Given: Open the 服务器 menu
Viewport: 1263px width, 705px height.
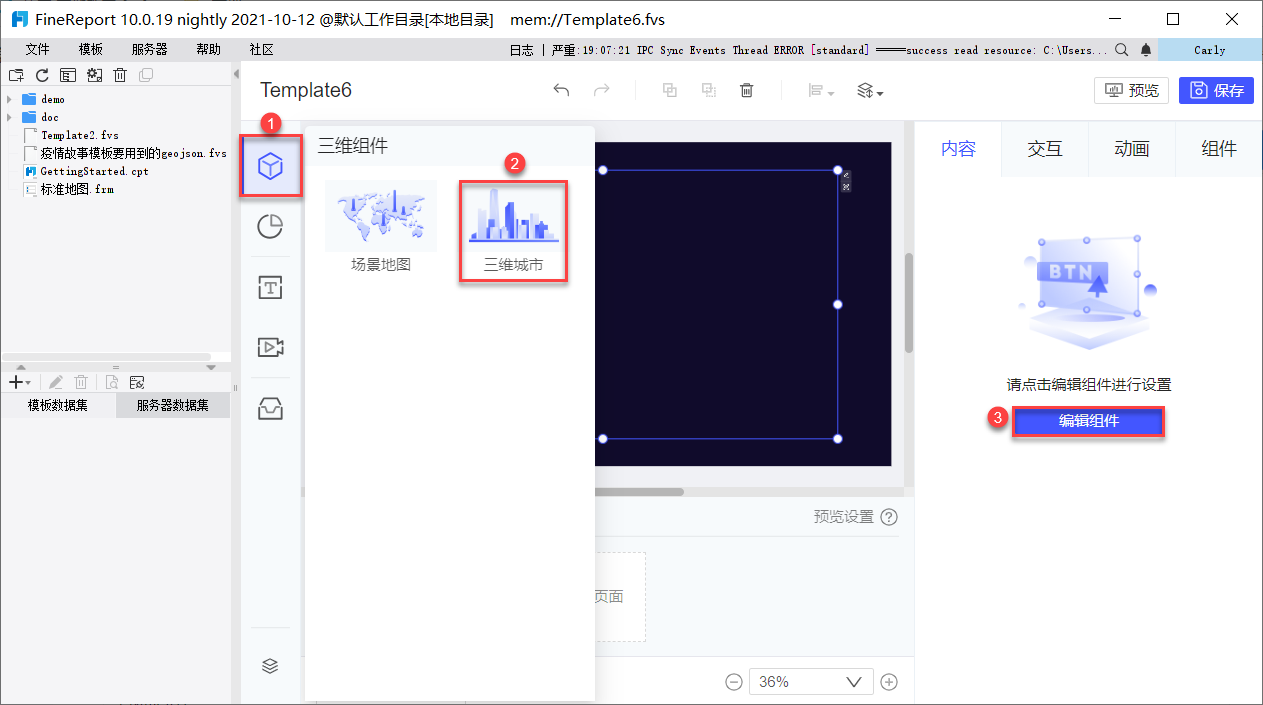Looking at the screenshot, I should tap(150, 50).
